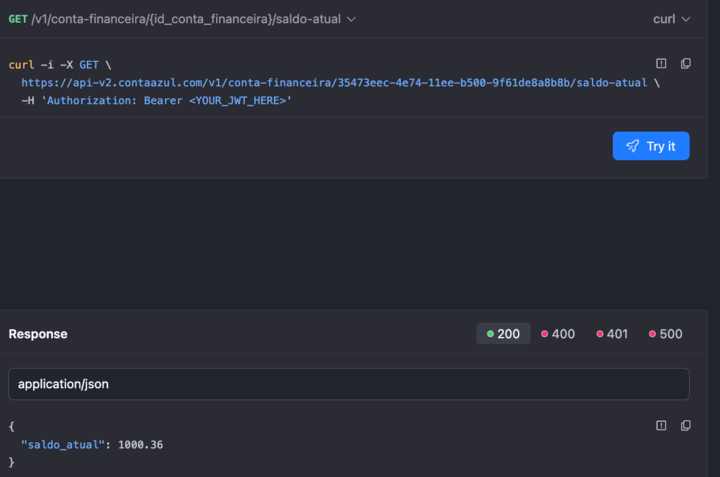The image size is (720, 477).
Task: Click the red dot beside 500
Action: click(652, 334)
